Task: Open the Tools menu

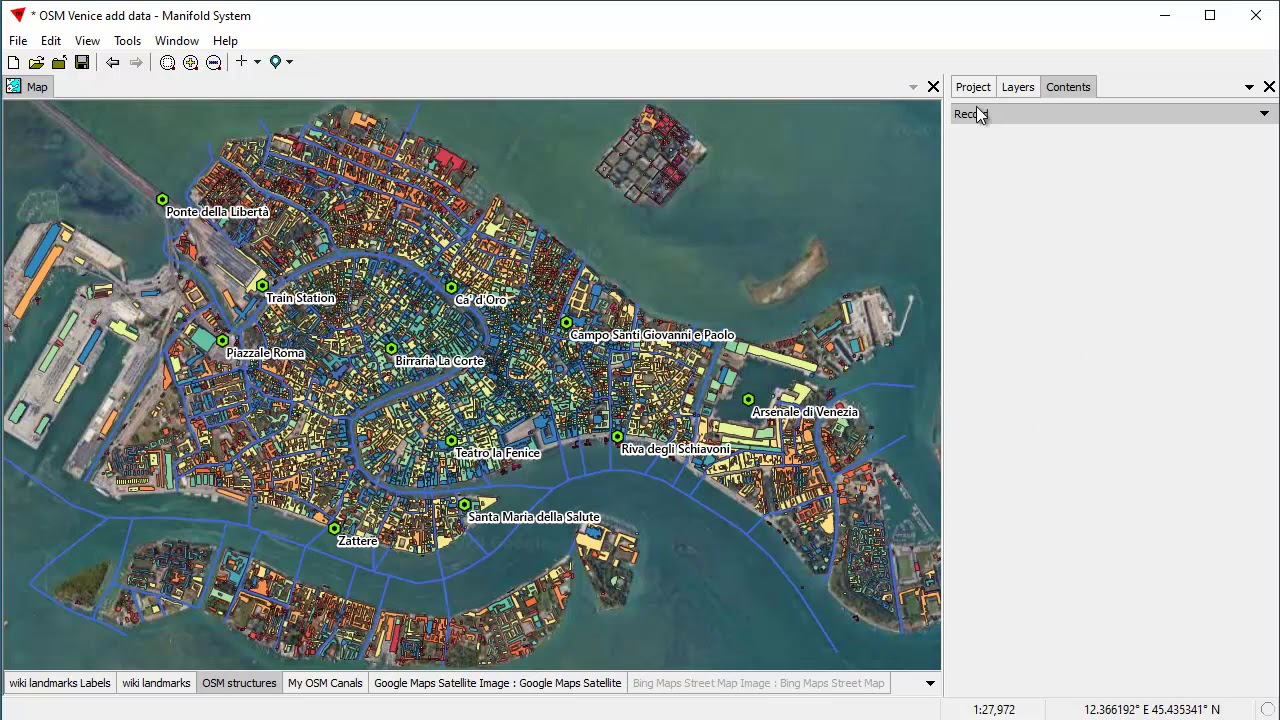Action: click(x=127, y=41)
